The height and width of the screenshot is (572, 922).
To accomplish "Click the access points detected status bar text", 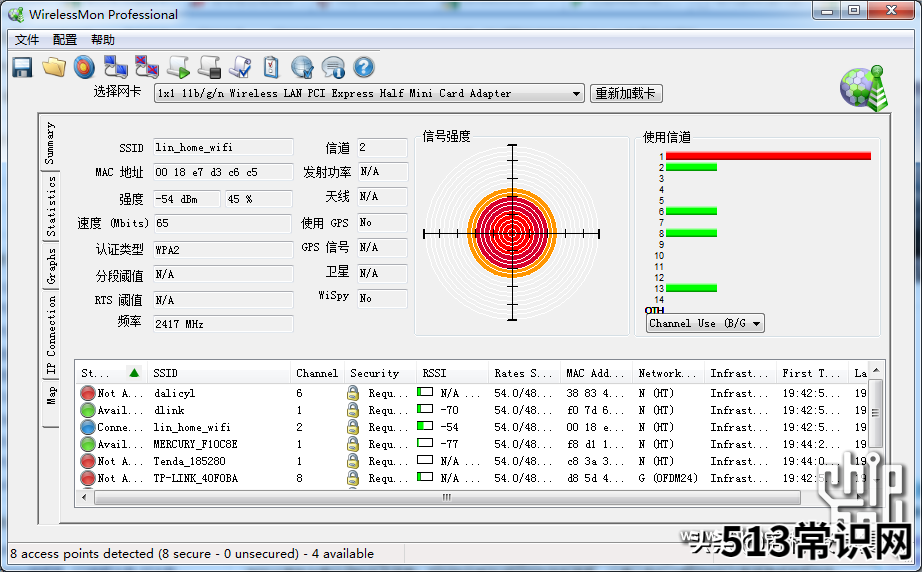I will [192, 554].
